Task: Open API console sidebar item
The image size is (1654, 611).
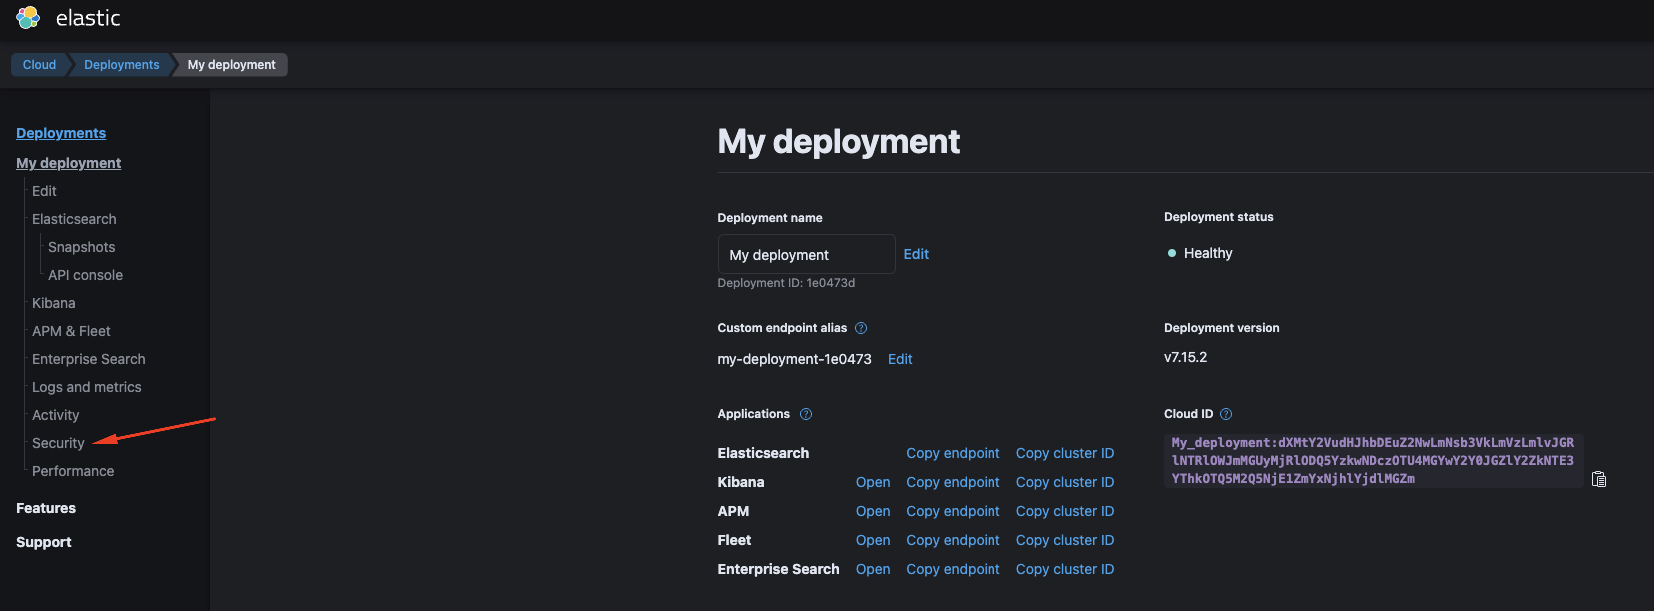Action: pos(85,275)
